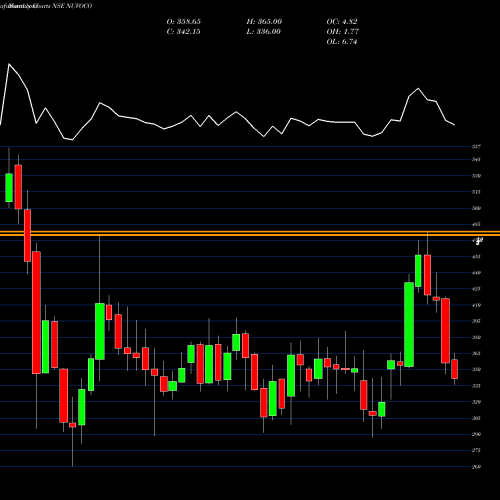The image size is (500, 500).
Task: Select the high value H: 365.00
Action: click(x=264, y=22)
